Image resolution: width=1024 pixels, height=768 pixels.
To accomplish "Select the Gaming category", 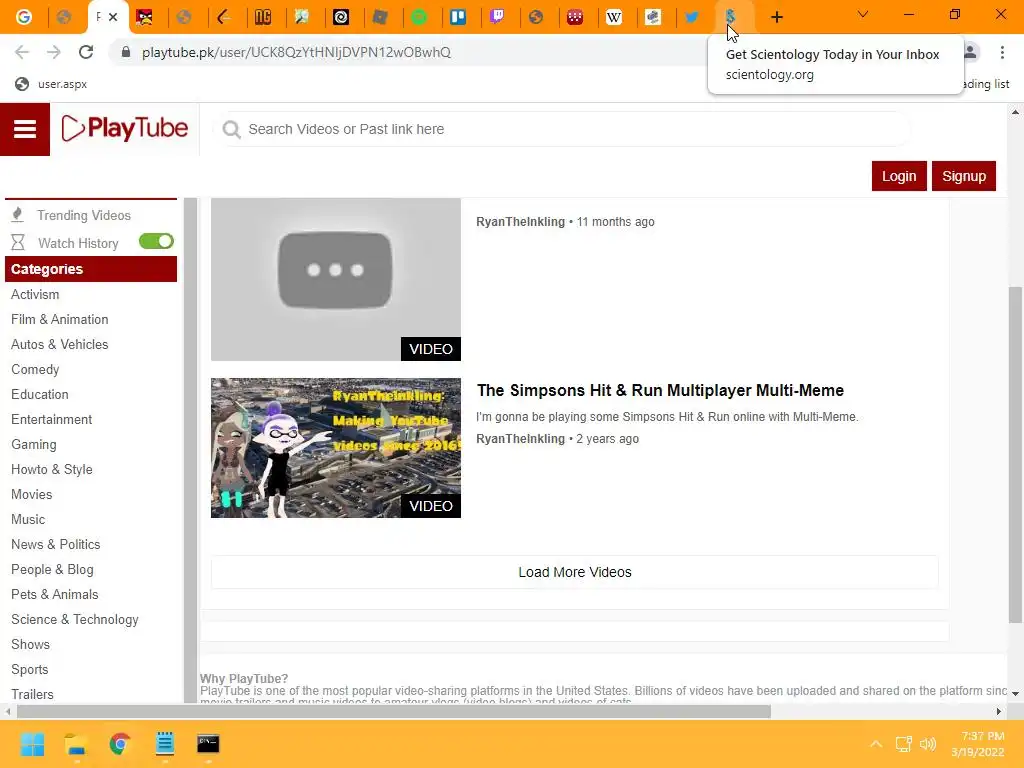I will (x=33, y=445).
